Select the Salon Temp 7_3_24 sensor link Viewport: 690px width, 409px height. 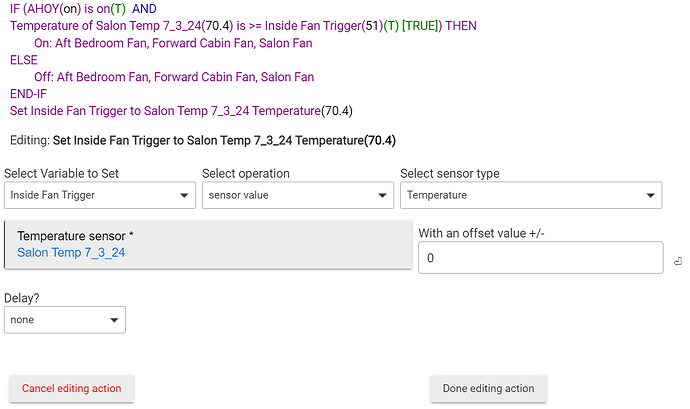click(x=71, y=253)
